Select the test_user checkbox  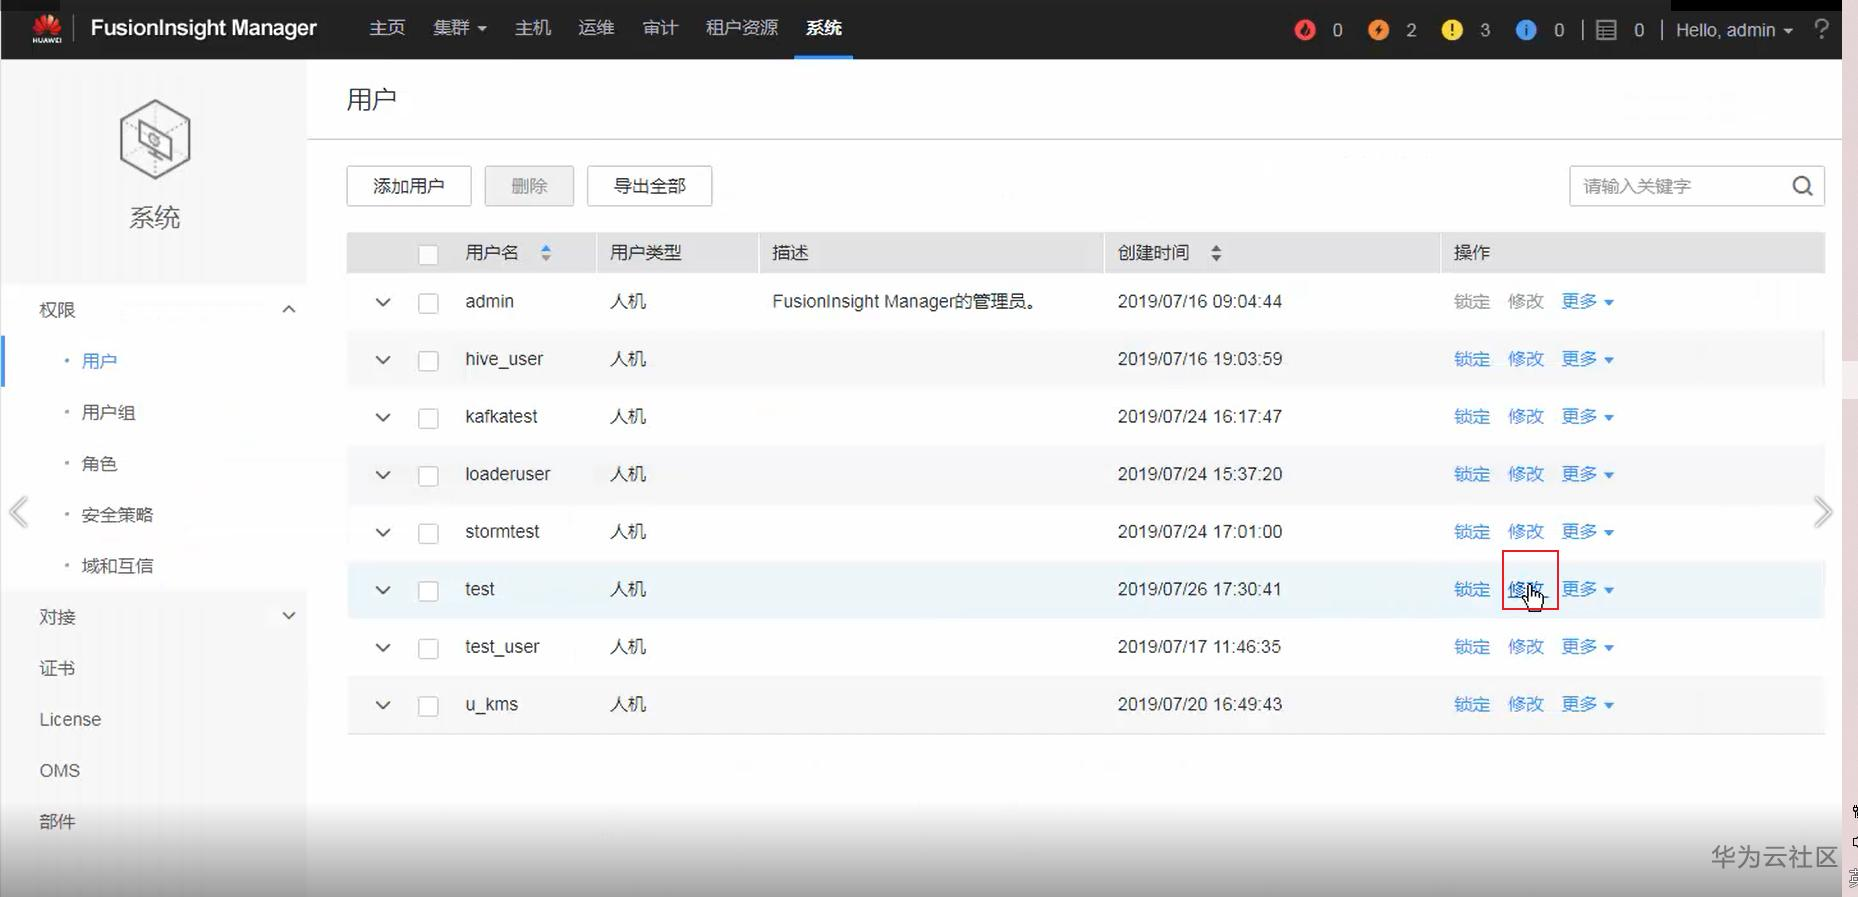pos(428,648)
